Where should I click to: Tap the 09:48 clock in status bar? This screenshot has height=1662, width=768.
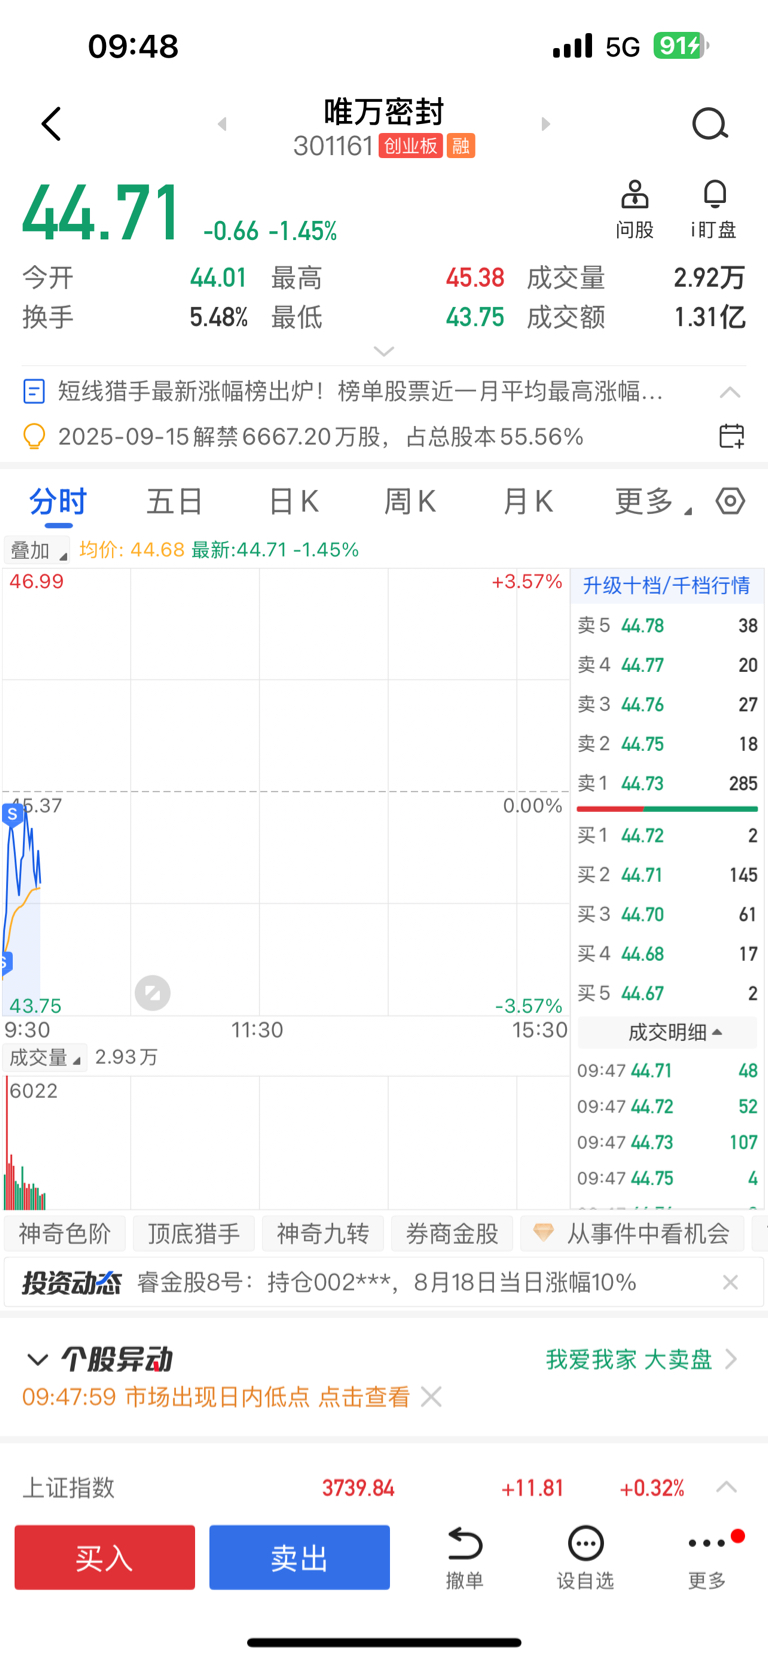coord(133,46)
